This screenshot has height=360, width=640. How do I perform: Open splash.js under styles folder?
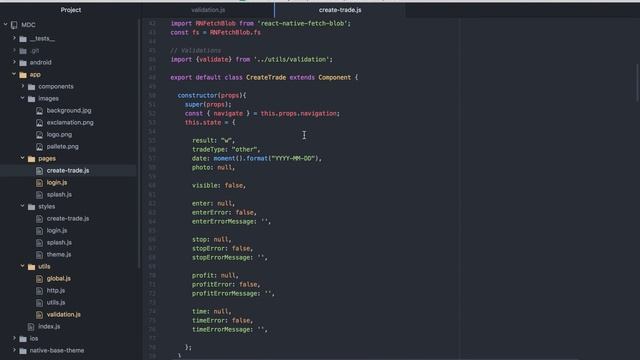(x=59, y=242)
